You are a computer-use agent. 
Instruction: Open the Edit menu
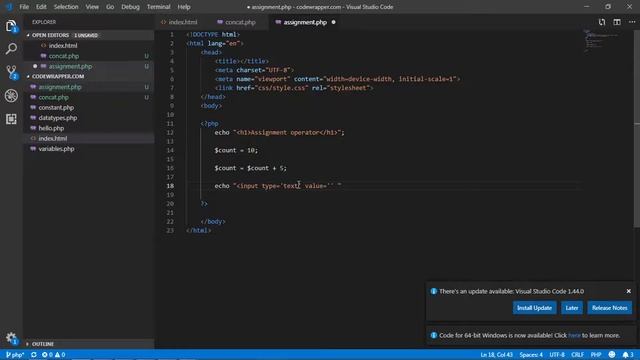[41, 7]
